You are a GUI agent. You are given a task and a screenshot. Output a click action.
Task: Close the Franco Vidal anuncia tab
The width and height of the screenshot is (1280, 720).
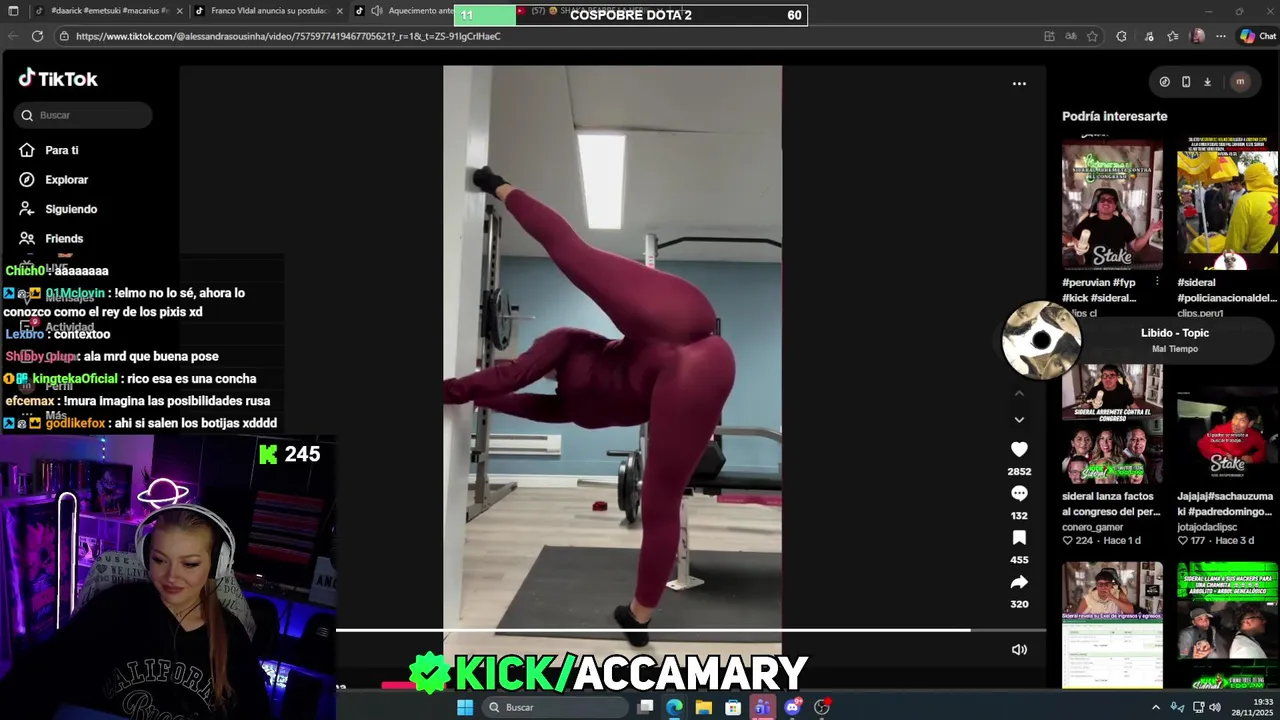click(340, 11)
